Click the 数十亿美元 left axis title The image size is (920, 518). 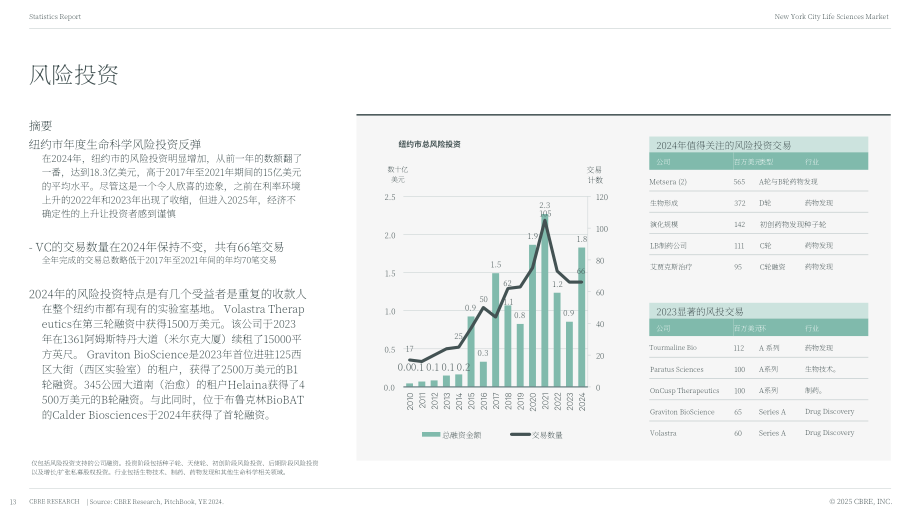pos(398,175)
